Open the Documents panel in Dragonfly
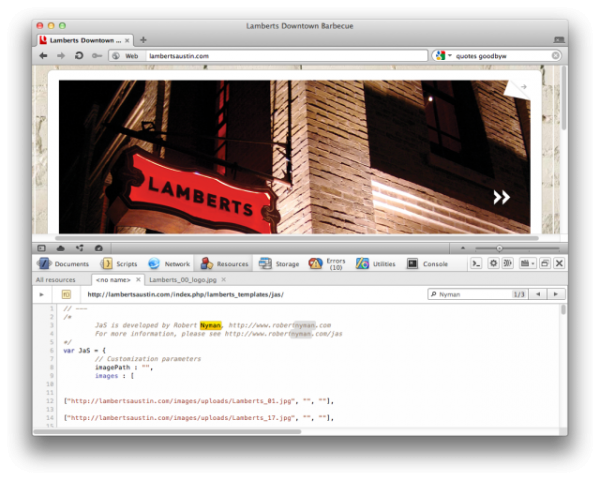Viewport: 600px width, 480px height. pos(63,264)
